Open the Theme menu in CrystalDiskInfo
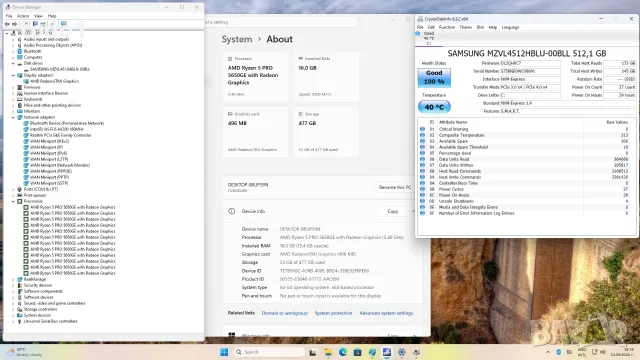The image size is (640, 360). coord(466,27)
